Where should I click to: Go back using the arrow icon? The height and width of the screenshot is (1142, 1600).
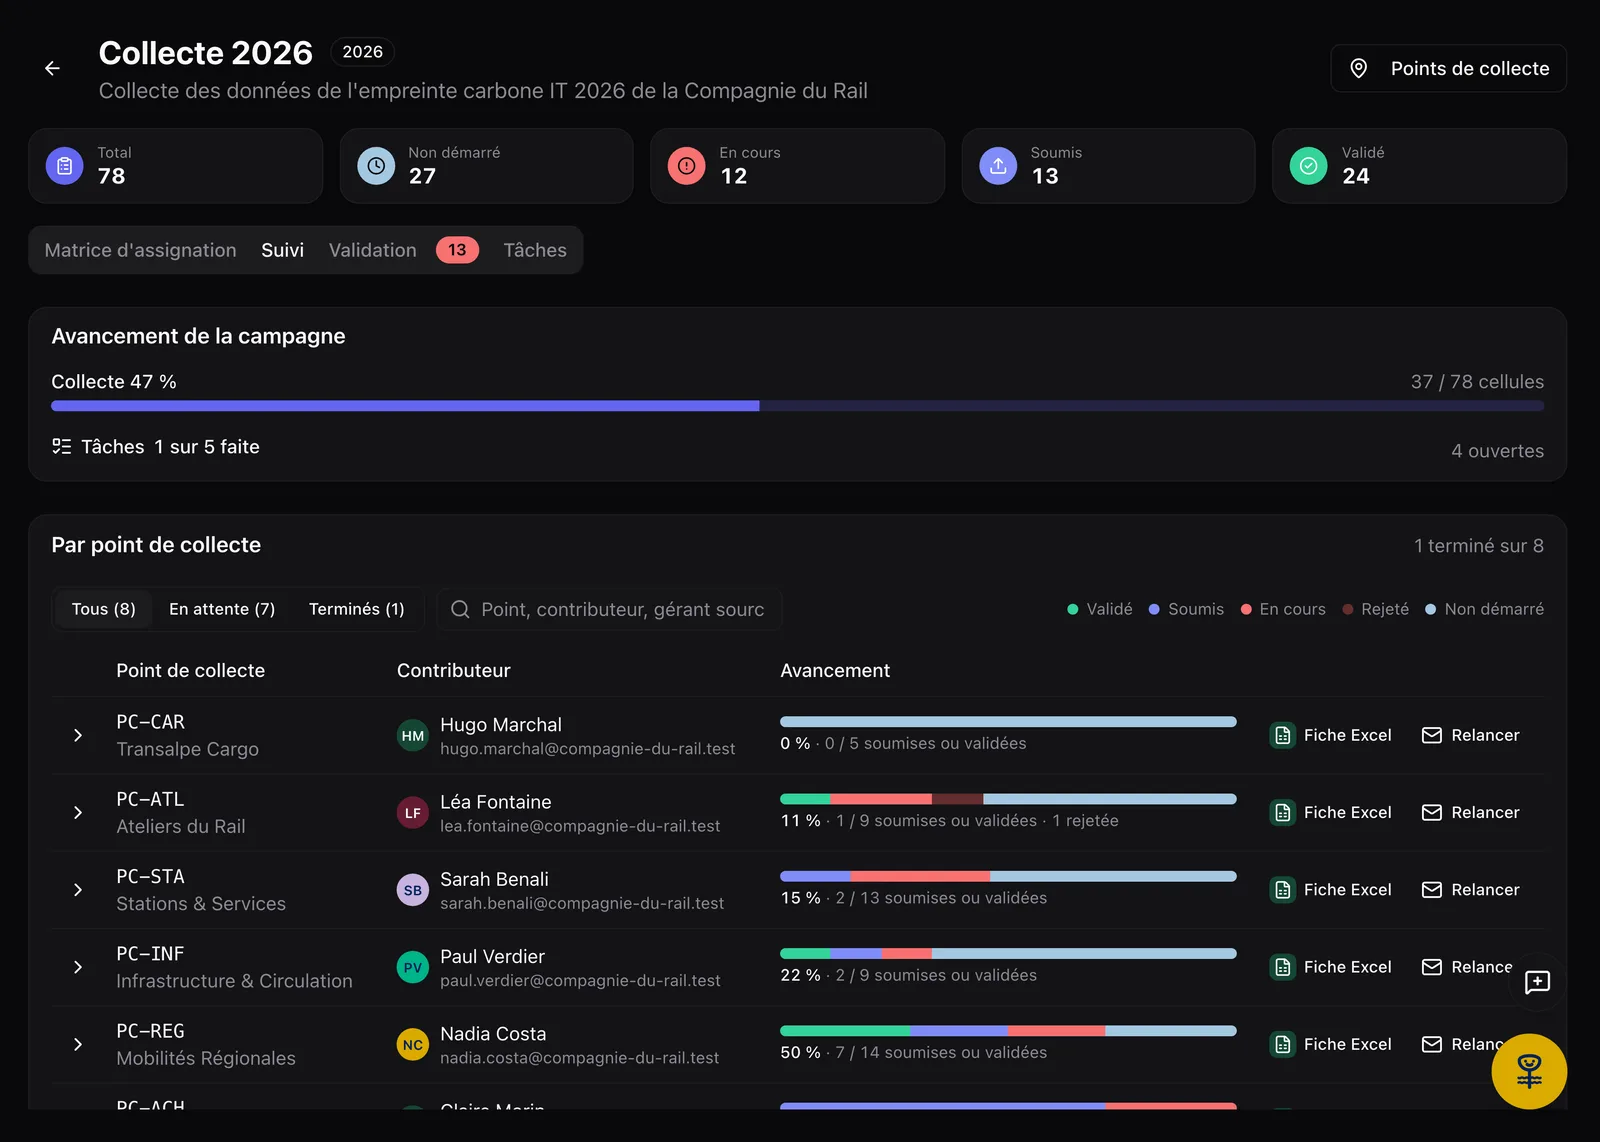(x=52, y=68)
